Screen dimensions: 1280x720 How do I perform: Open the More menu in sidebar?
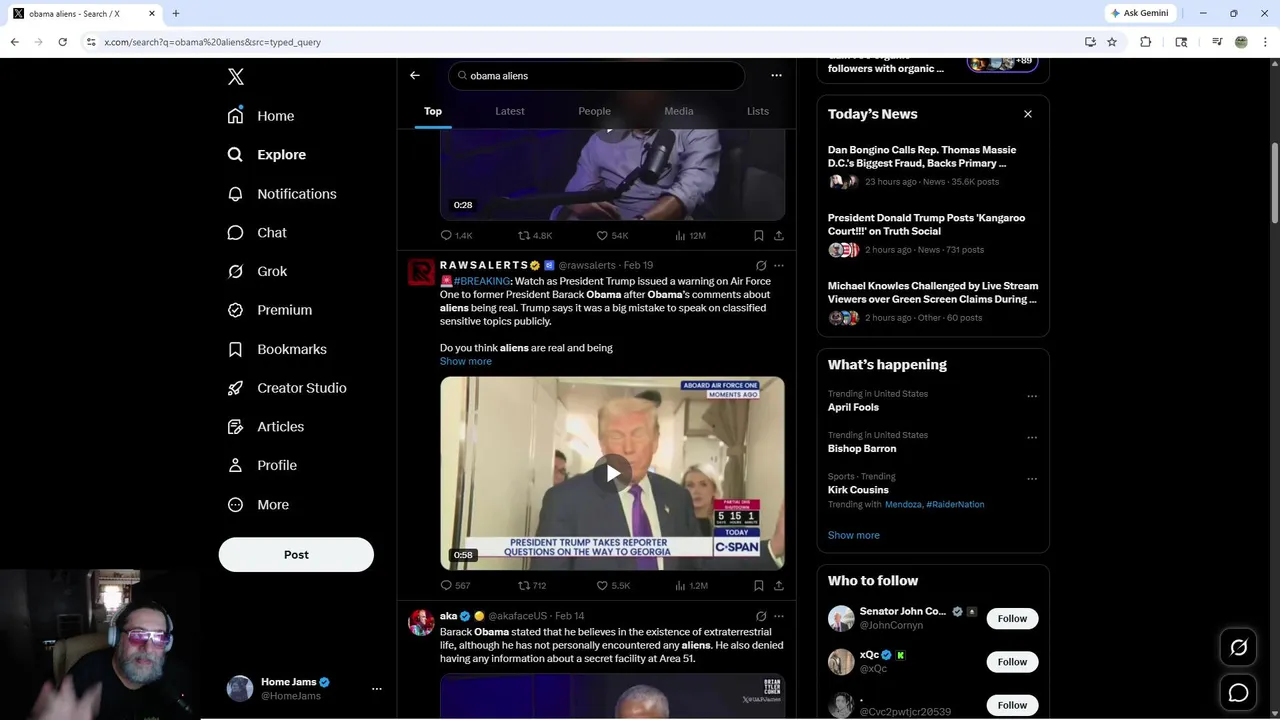coord(258,505)
